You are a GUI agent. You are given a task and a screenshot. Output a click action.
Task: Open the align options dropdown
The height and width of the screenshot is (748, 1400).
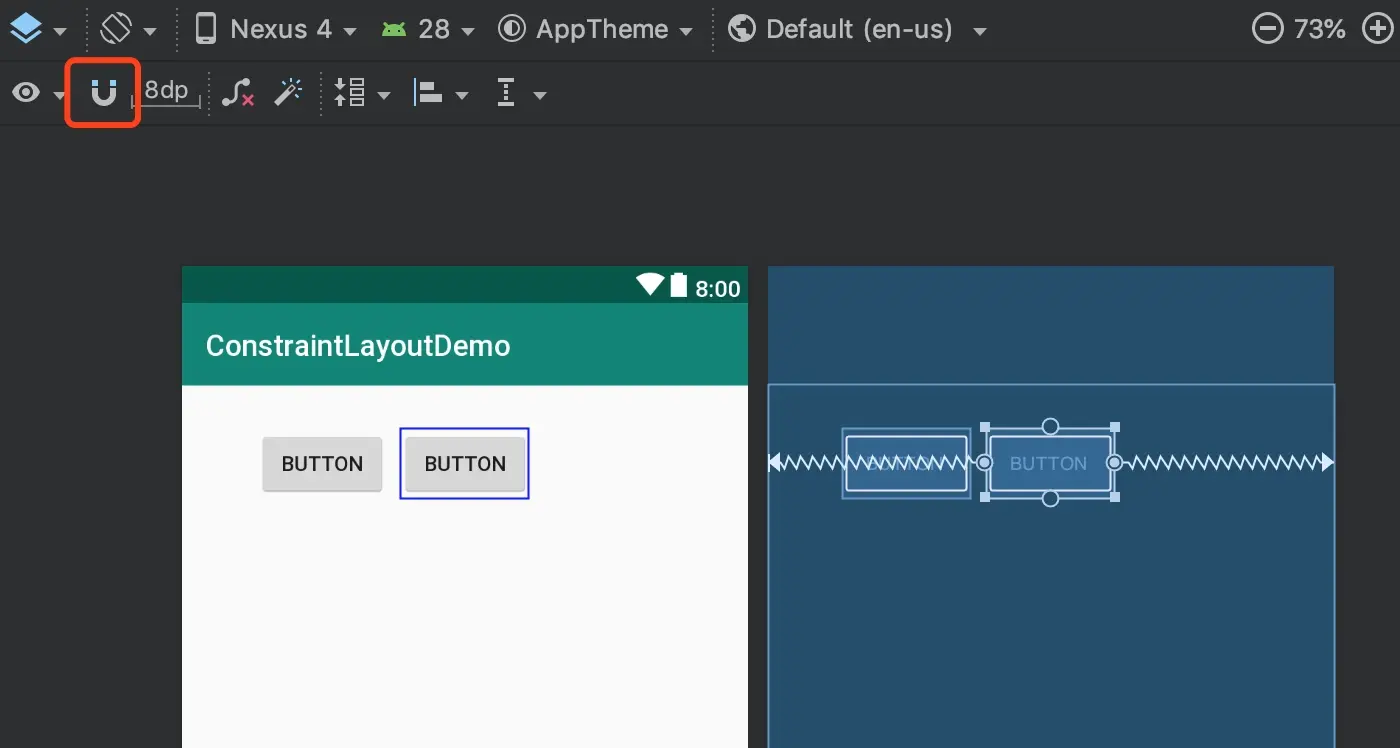coord(440,94)
